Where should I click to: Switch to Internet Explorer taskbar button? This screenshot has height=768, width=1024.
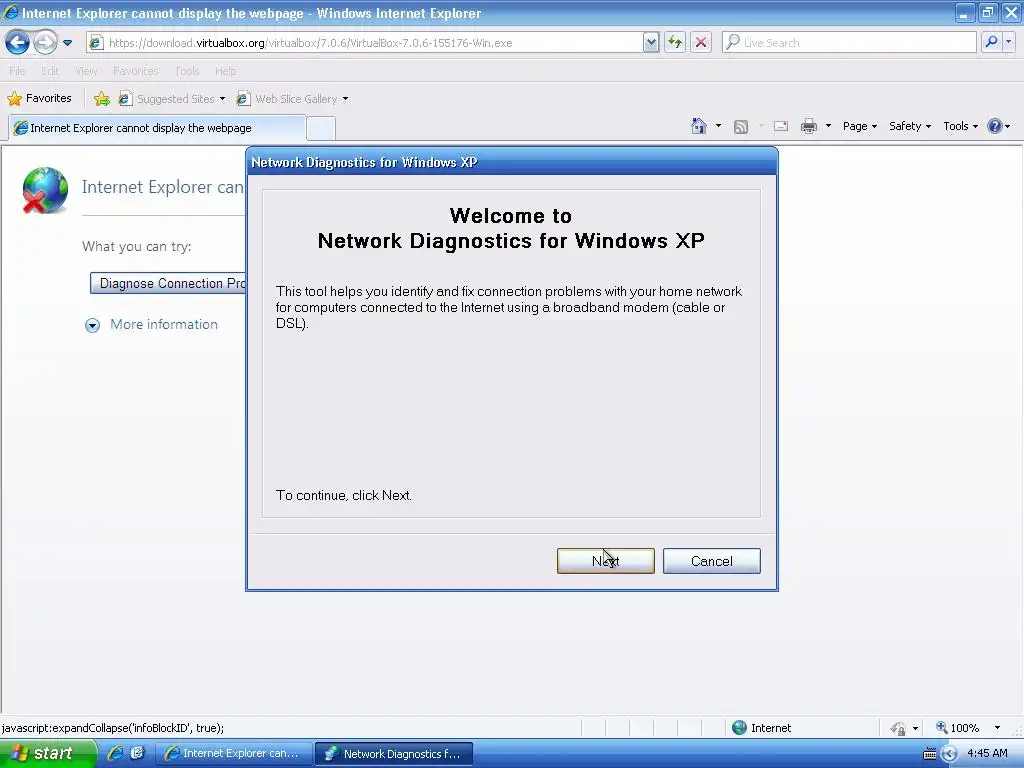click(x=232, y=754)
